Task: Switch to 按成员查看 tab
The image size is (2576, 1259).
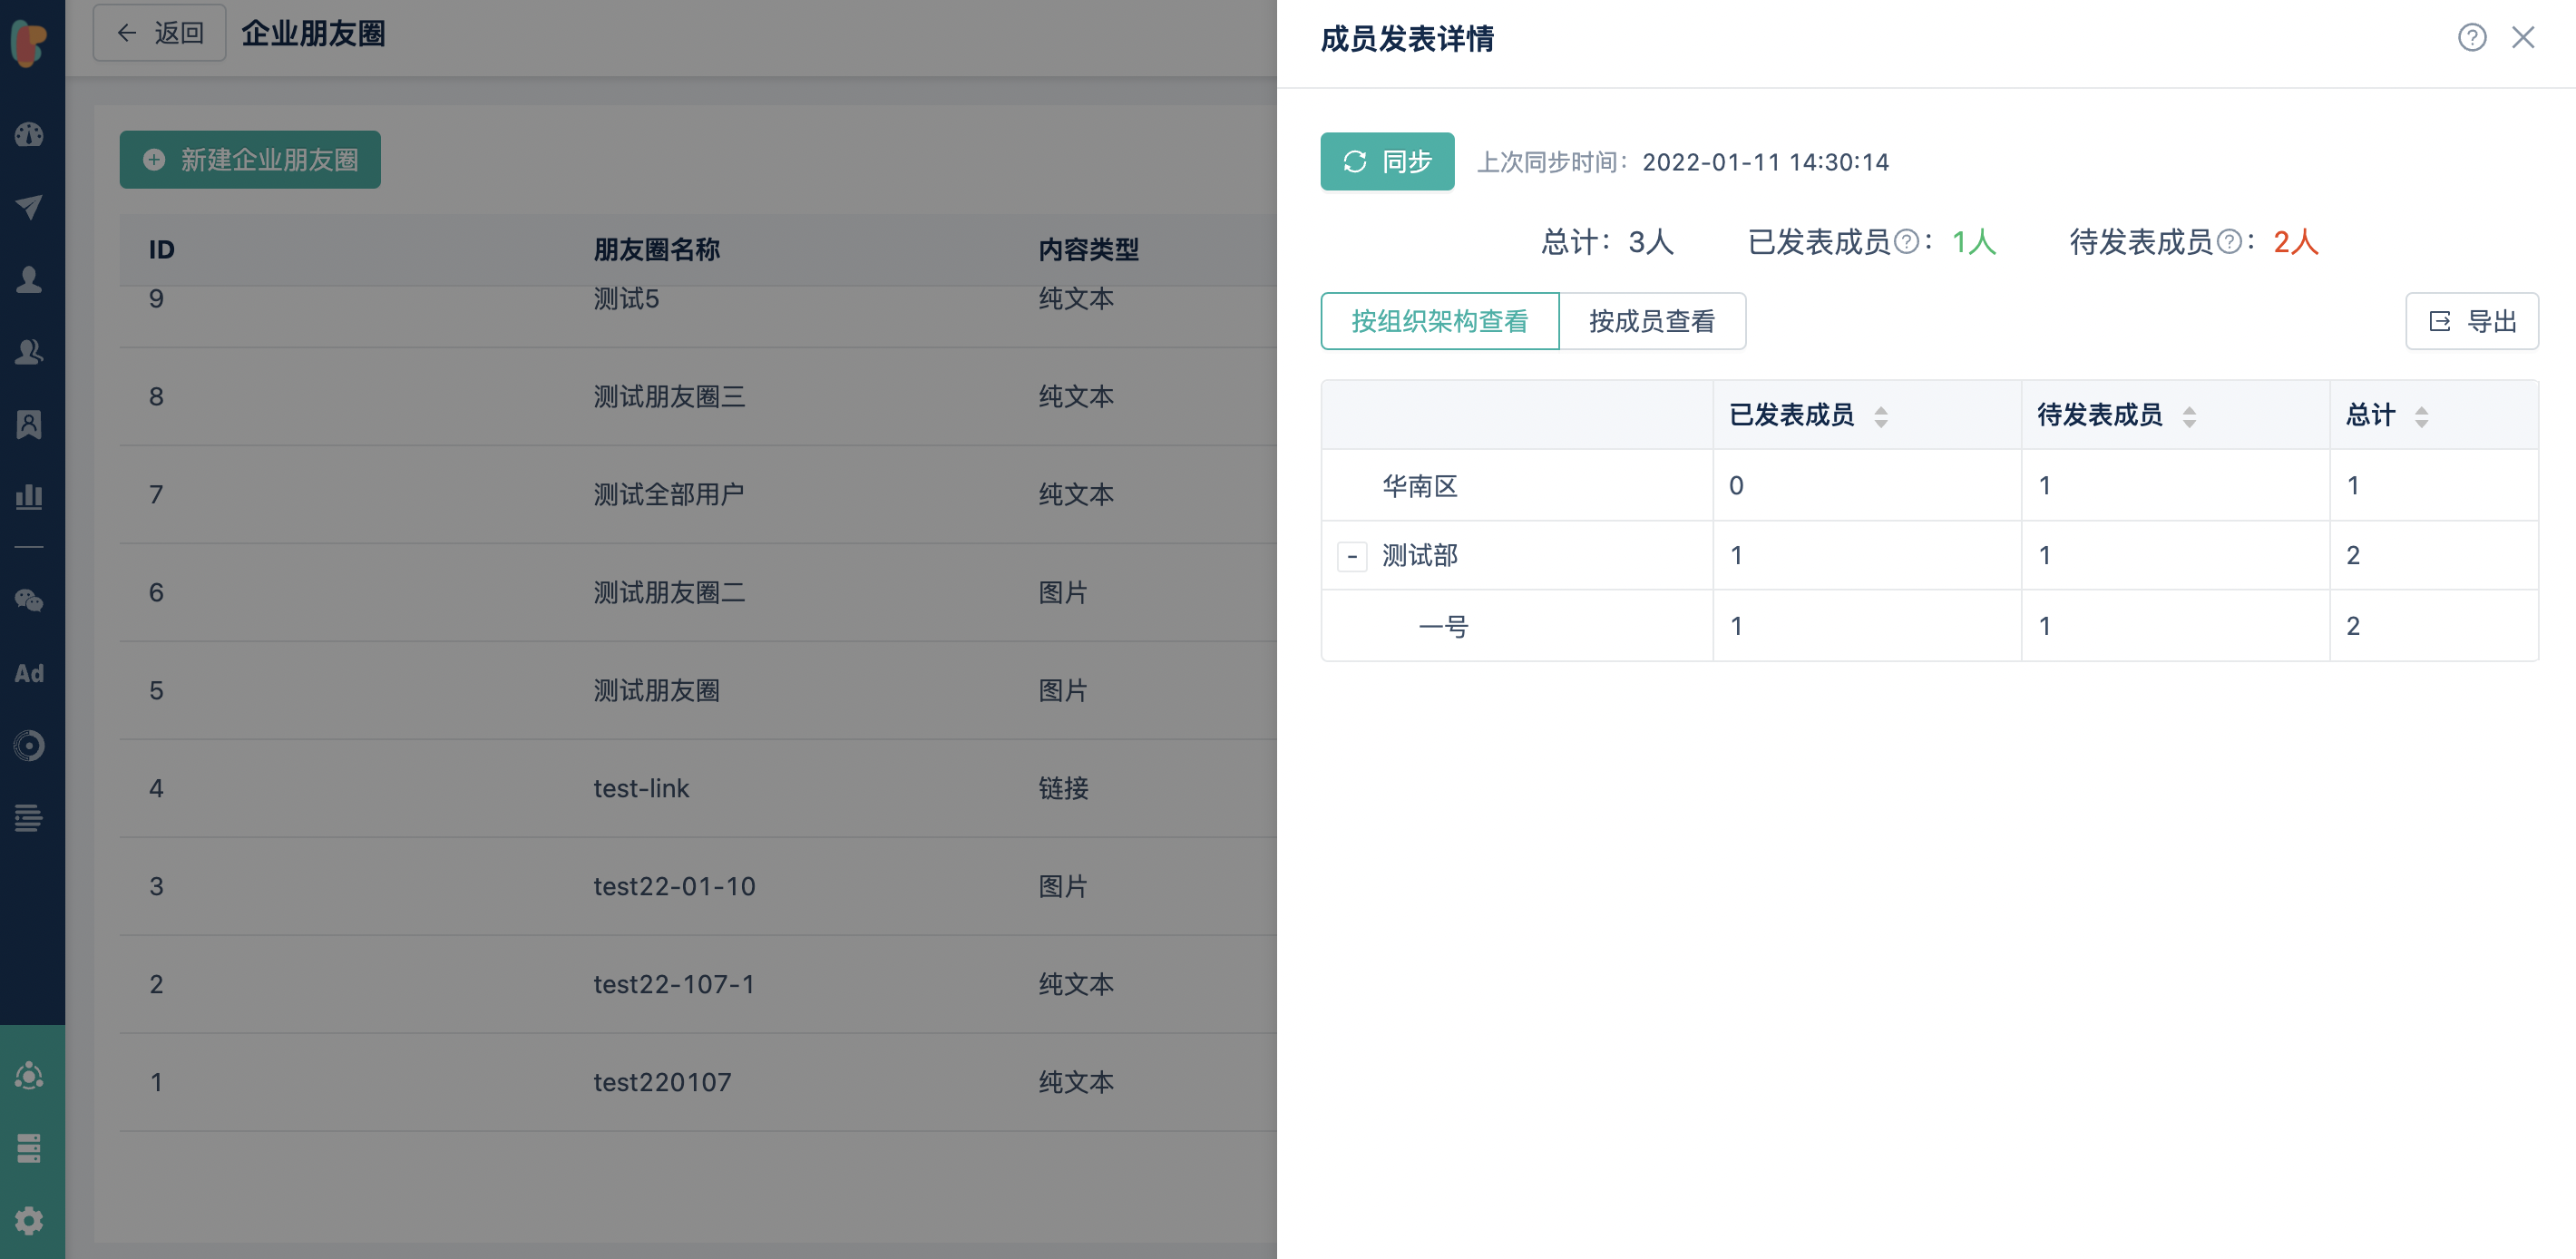Action: tap(1652, 321)
